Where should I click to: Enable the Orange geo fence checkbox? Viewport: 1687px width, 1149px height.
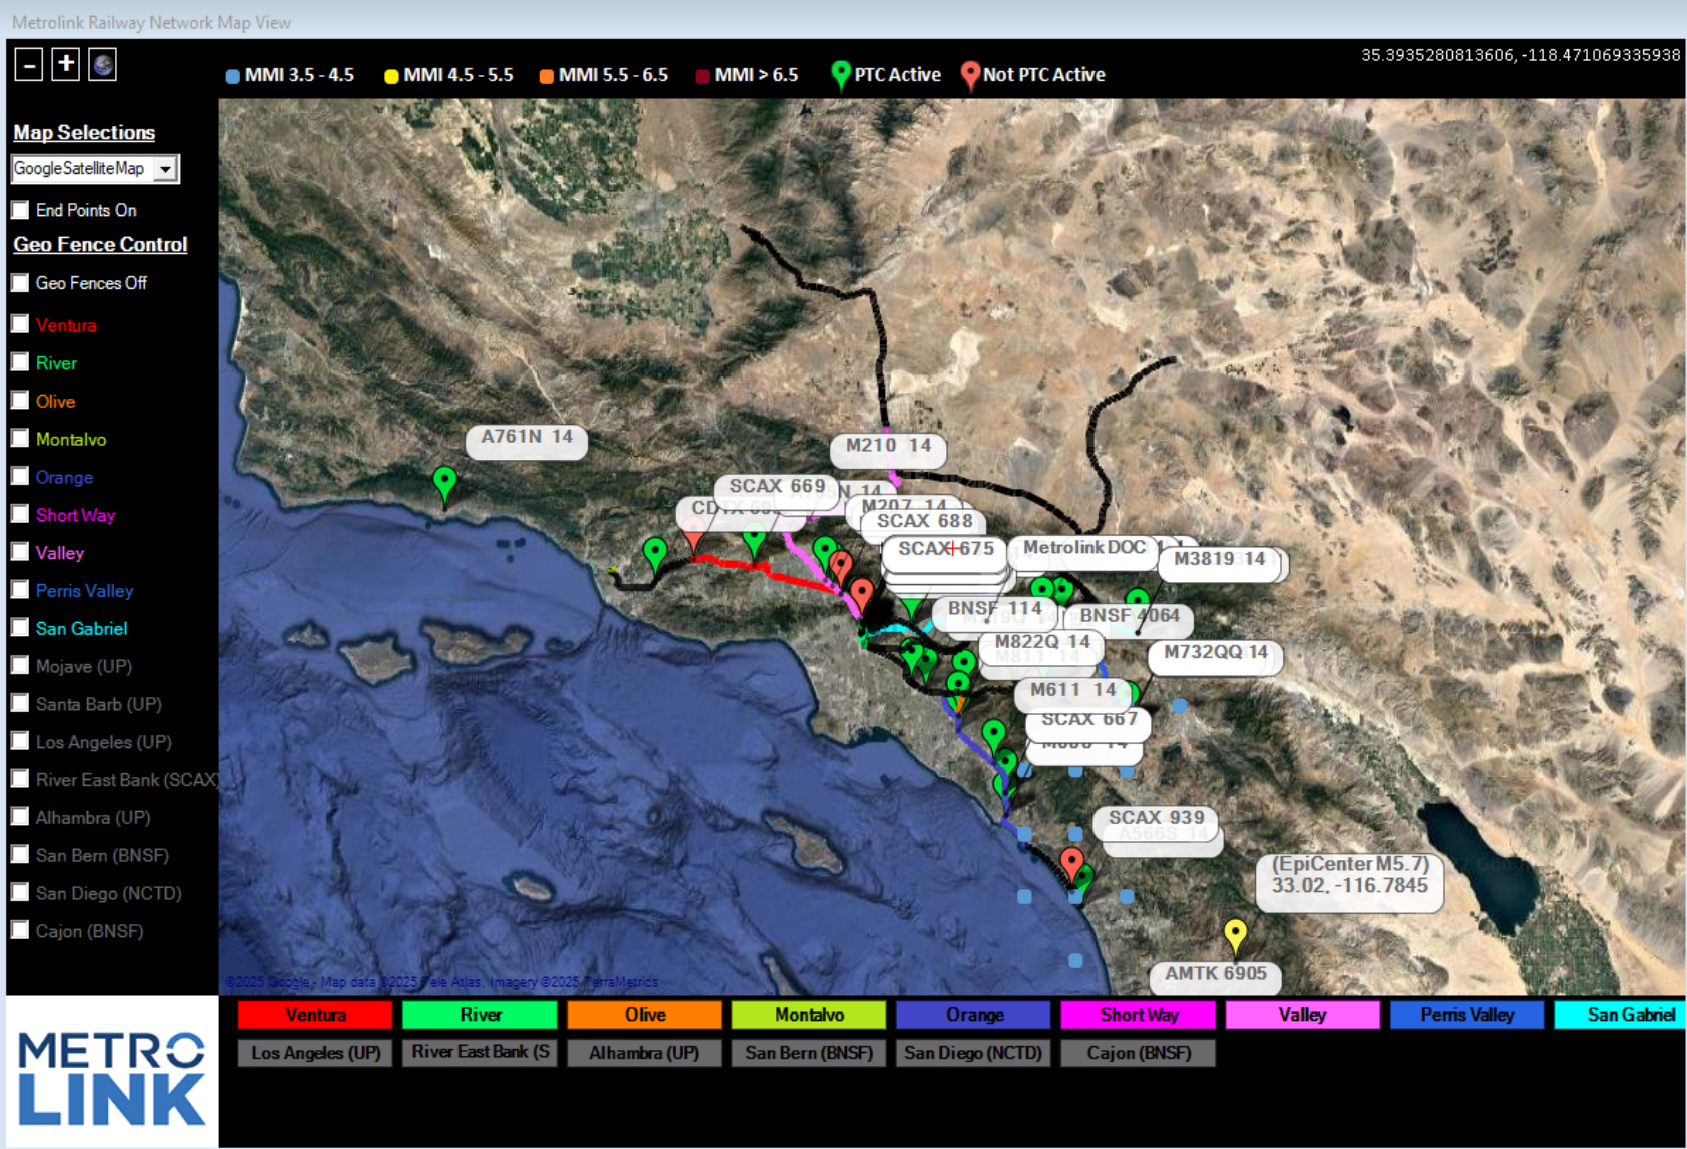20,476
